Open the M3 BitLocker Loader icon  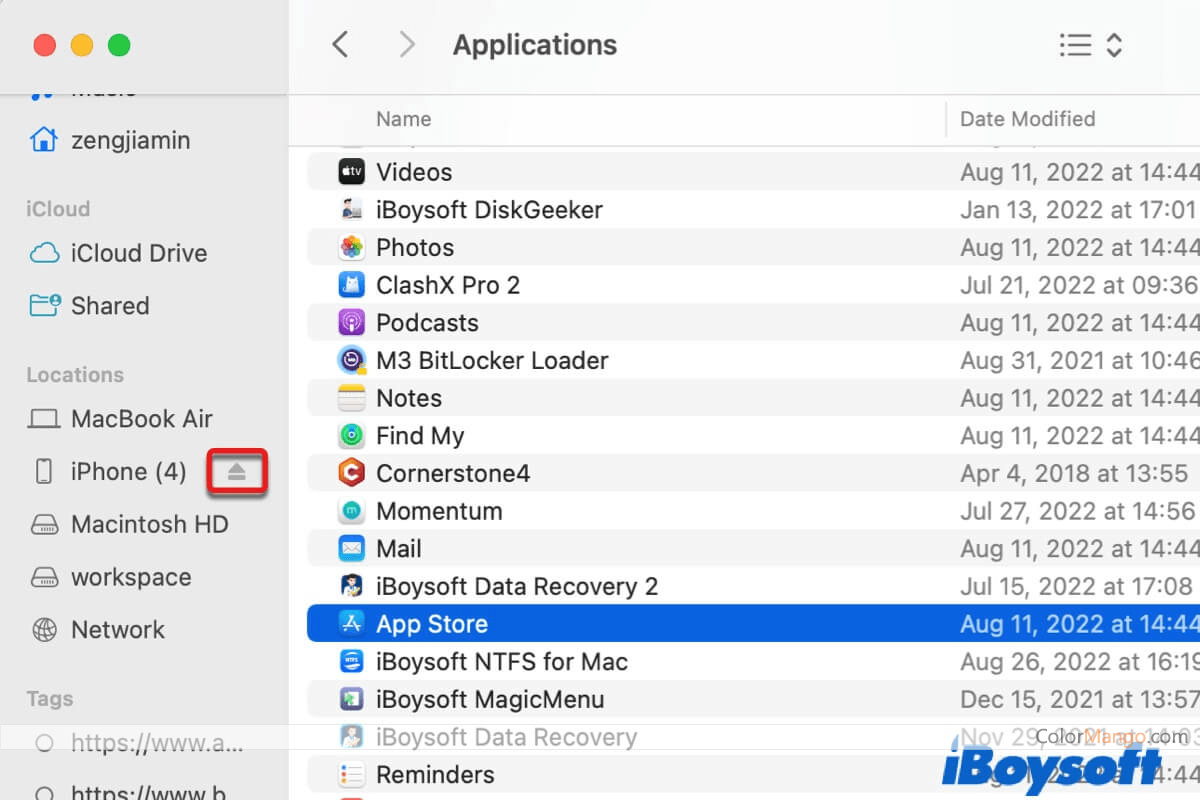(x=351, y=360)
